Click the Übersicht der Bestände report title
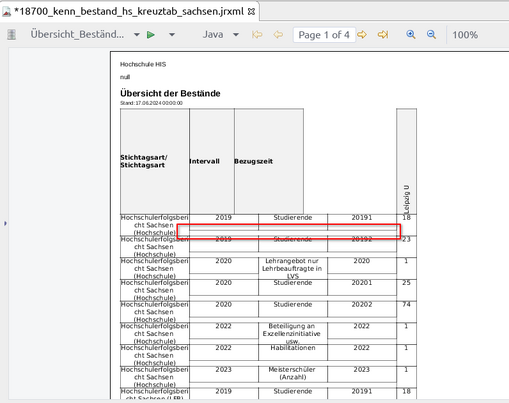The width and height of the screenshot is (509, 403). coord(170,93)
